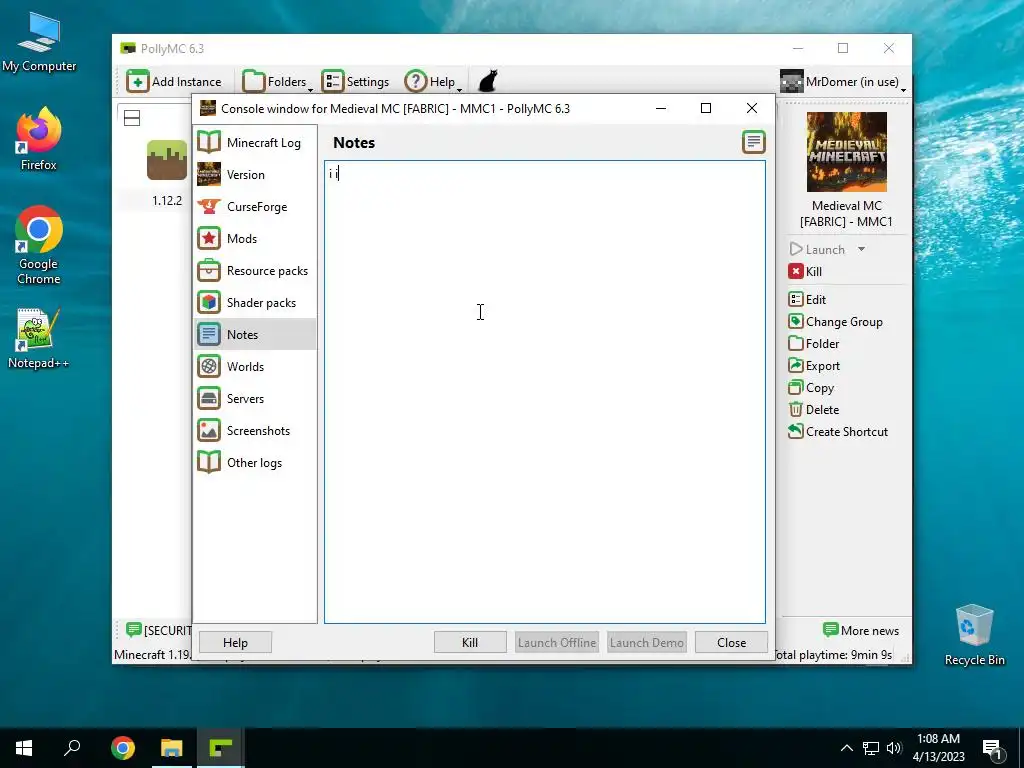Open Windows Start menu

(x=24, y=748)
